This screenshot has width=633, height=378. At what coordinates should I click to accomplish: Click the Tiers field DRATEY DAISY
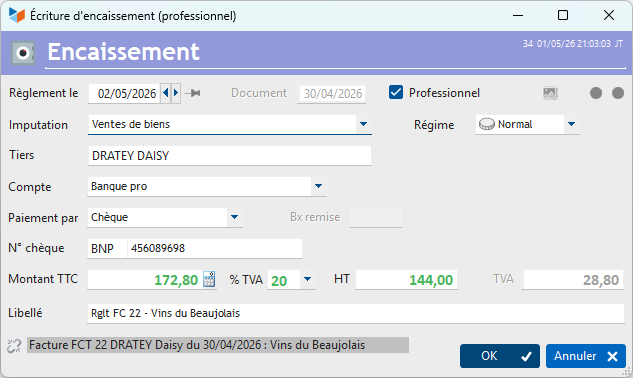pyautogui.click(x=229, y=155)
